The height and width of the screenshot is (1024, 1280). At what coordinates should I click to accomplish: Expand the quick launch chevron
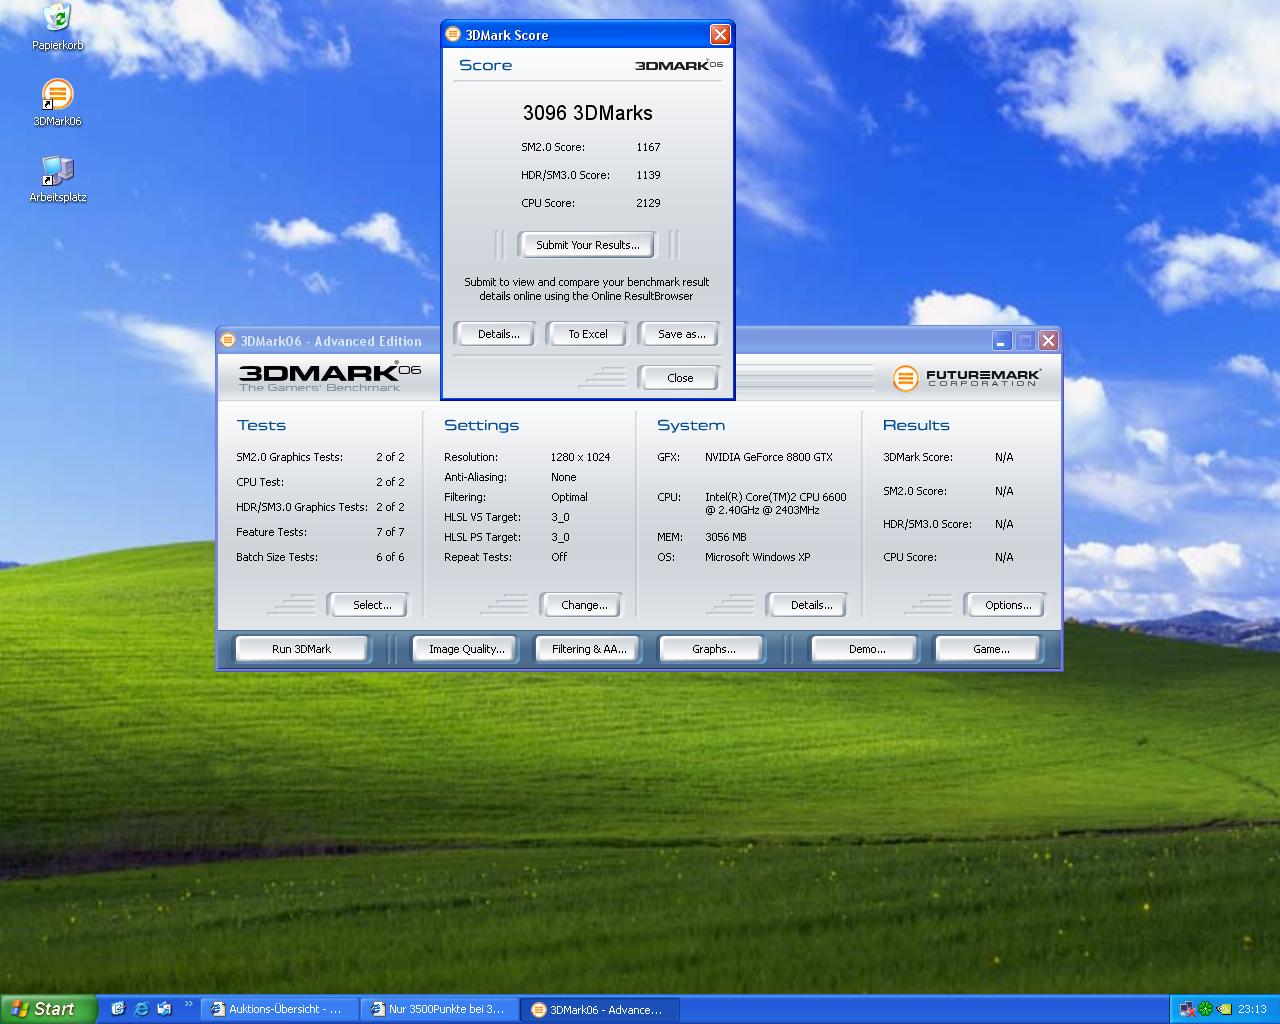point(188,1004)
